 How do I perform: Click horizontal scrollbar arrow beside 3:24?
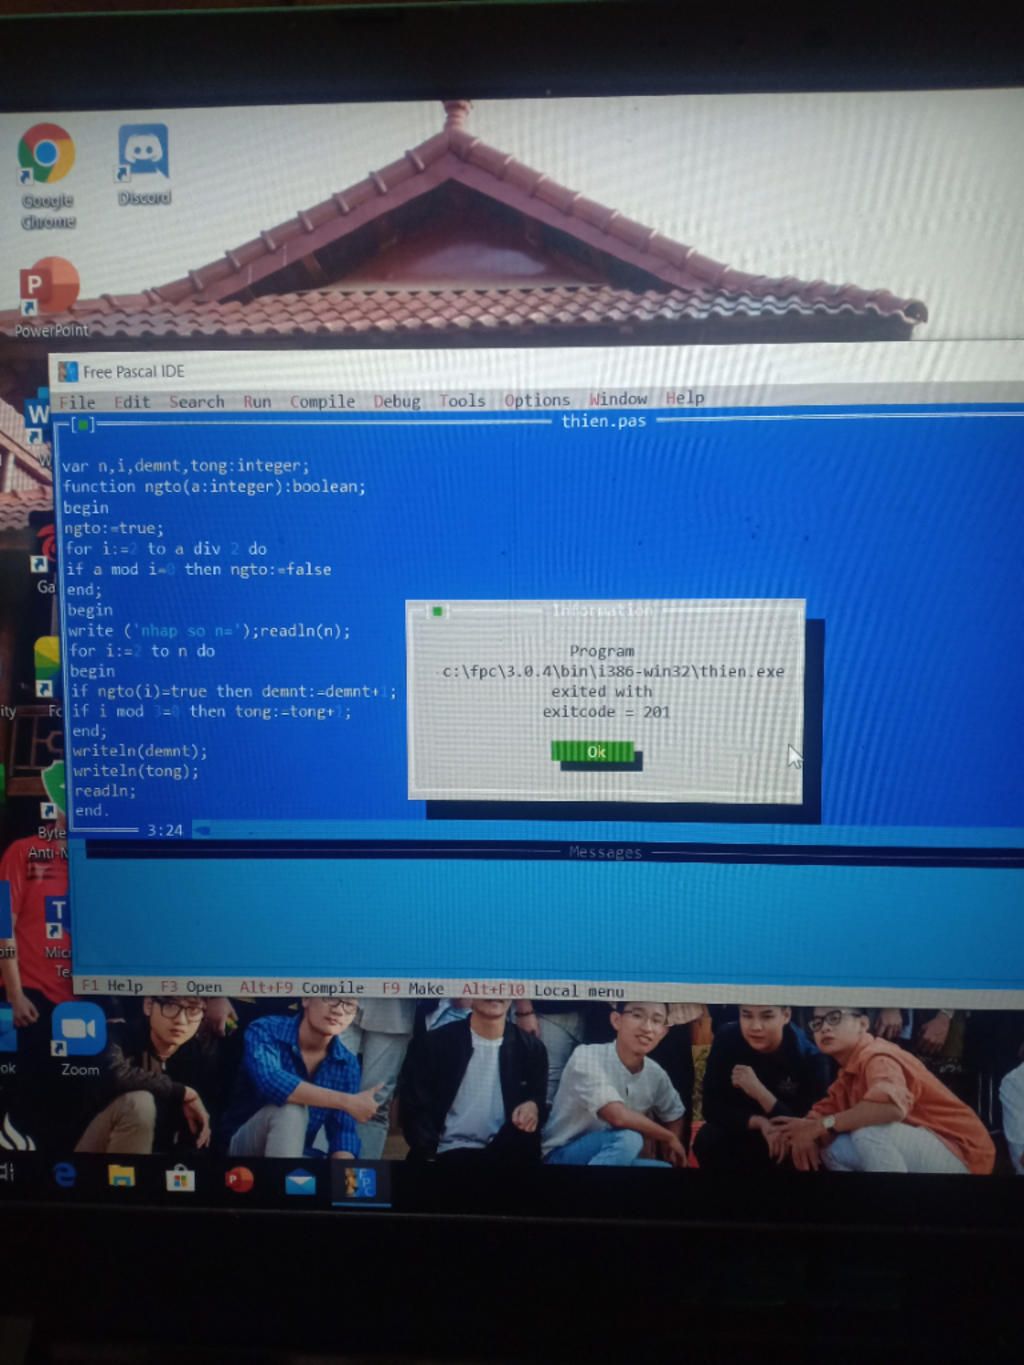202,830
